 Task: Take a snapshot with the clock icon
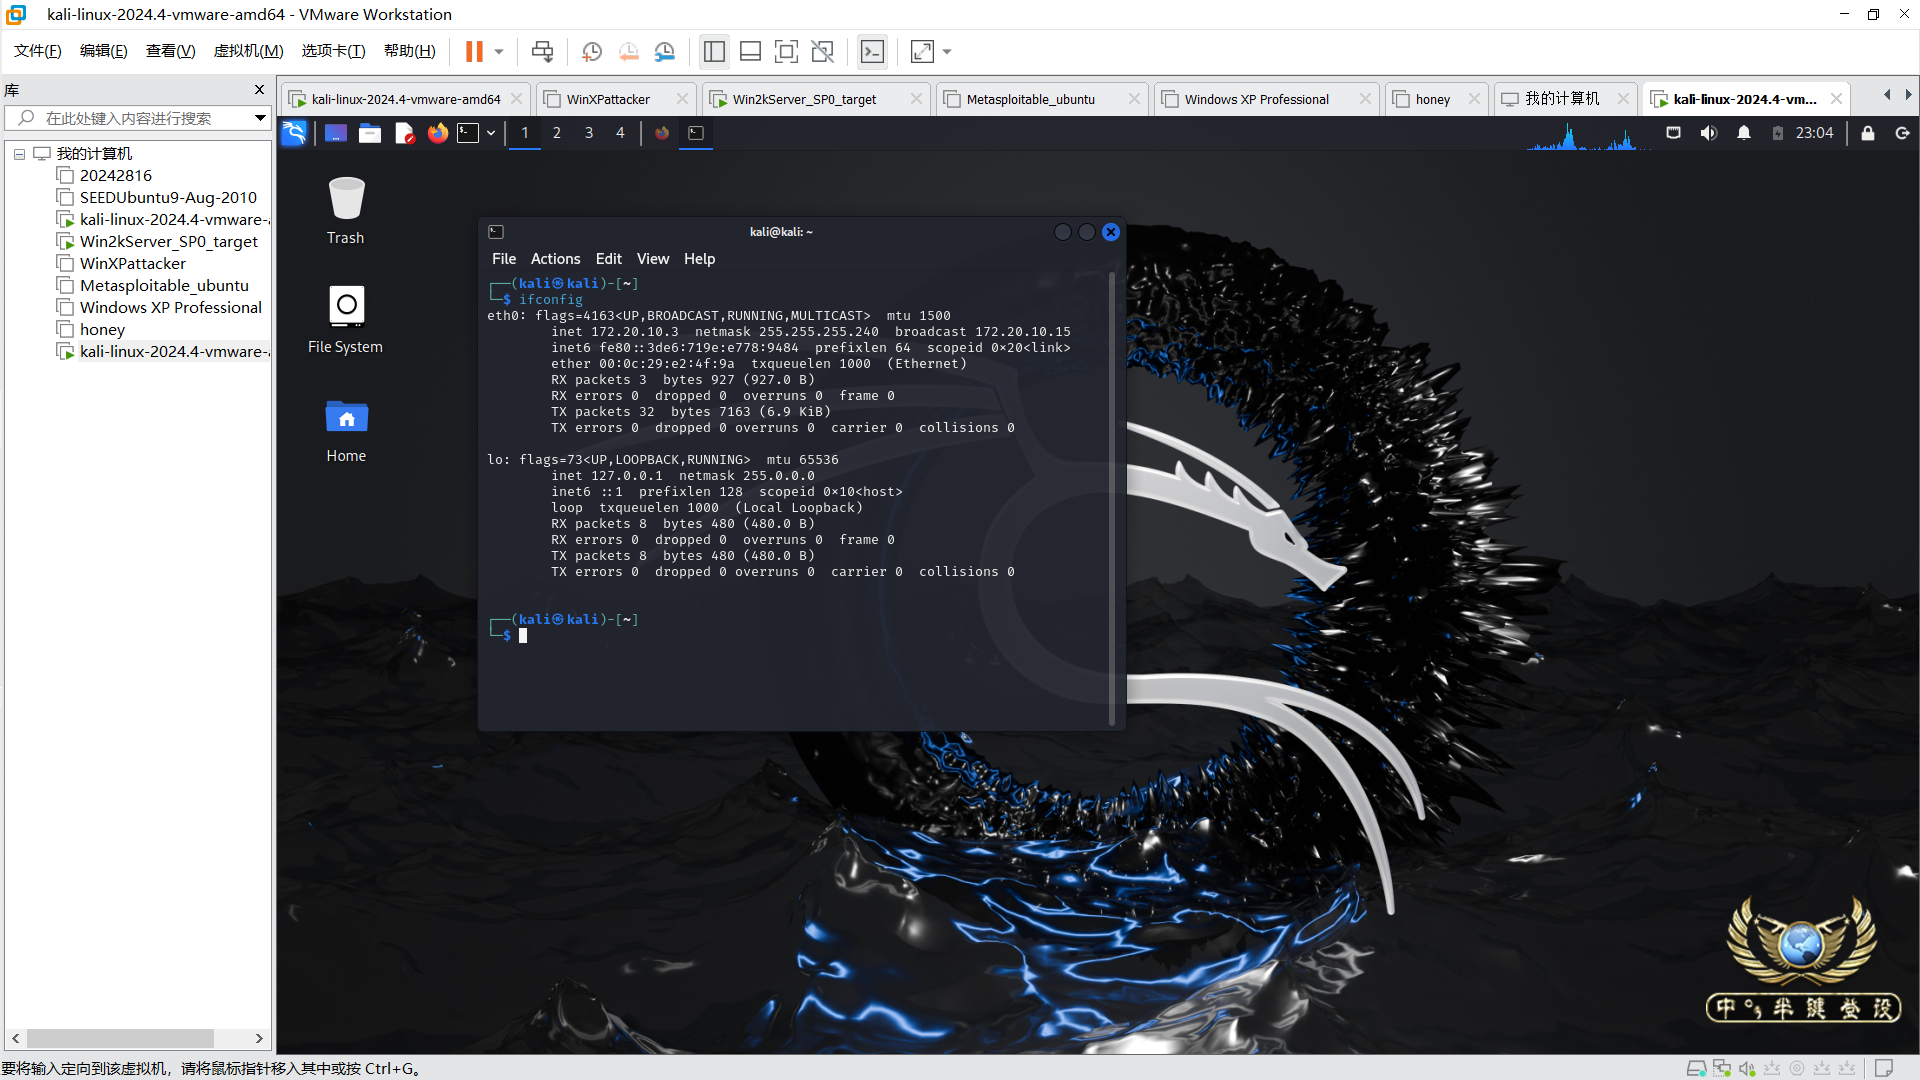[x=592, y=52]
